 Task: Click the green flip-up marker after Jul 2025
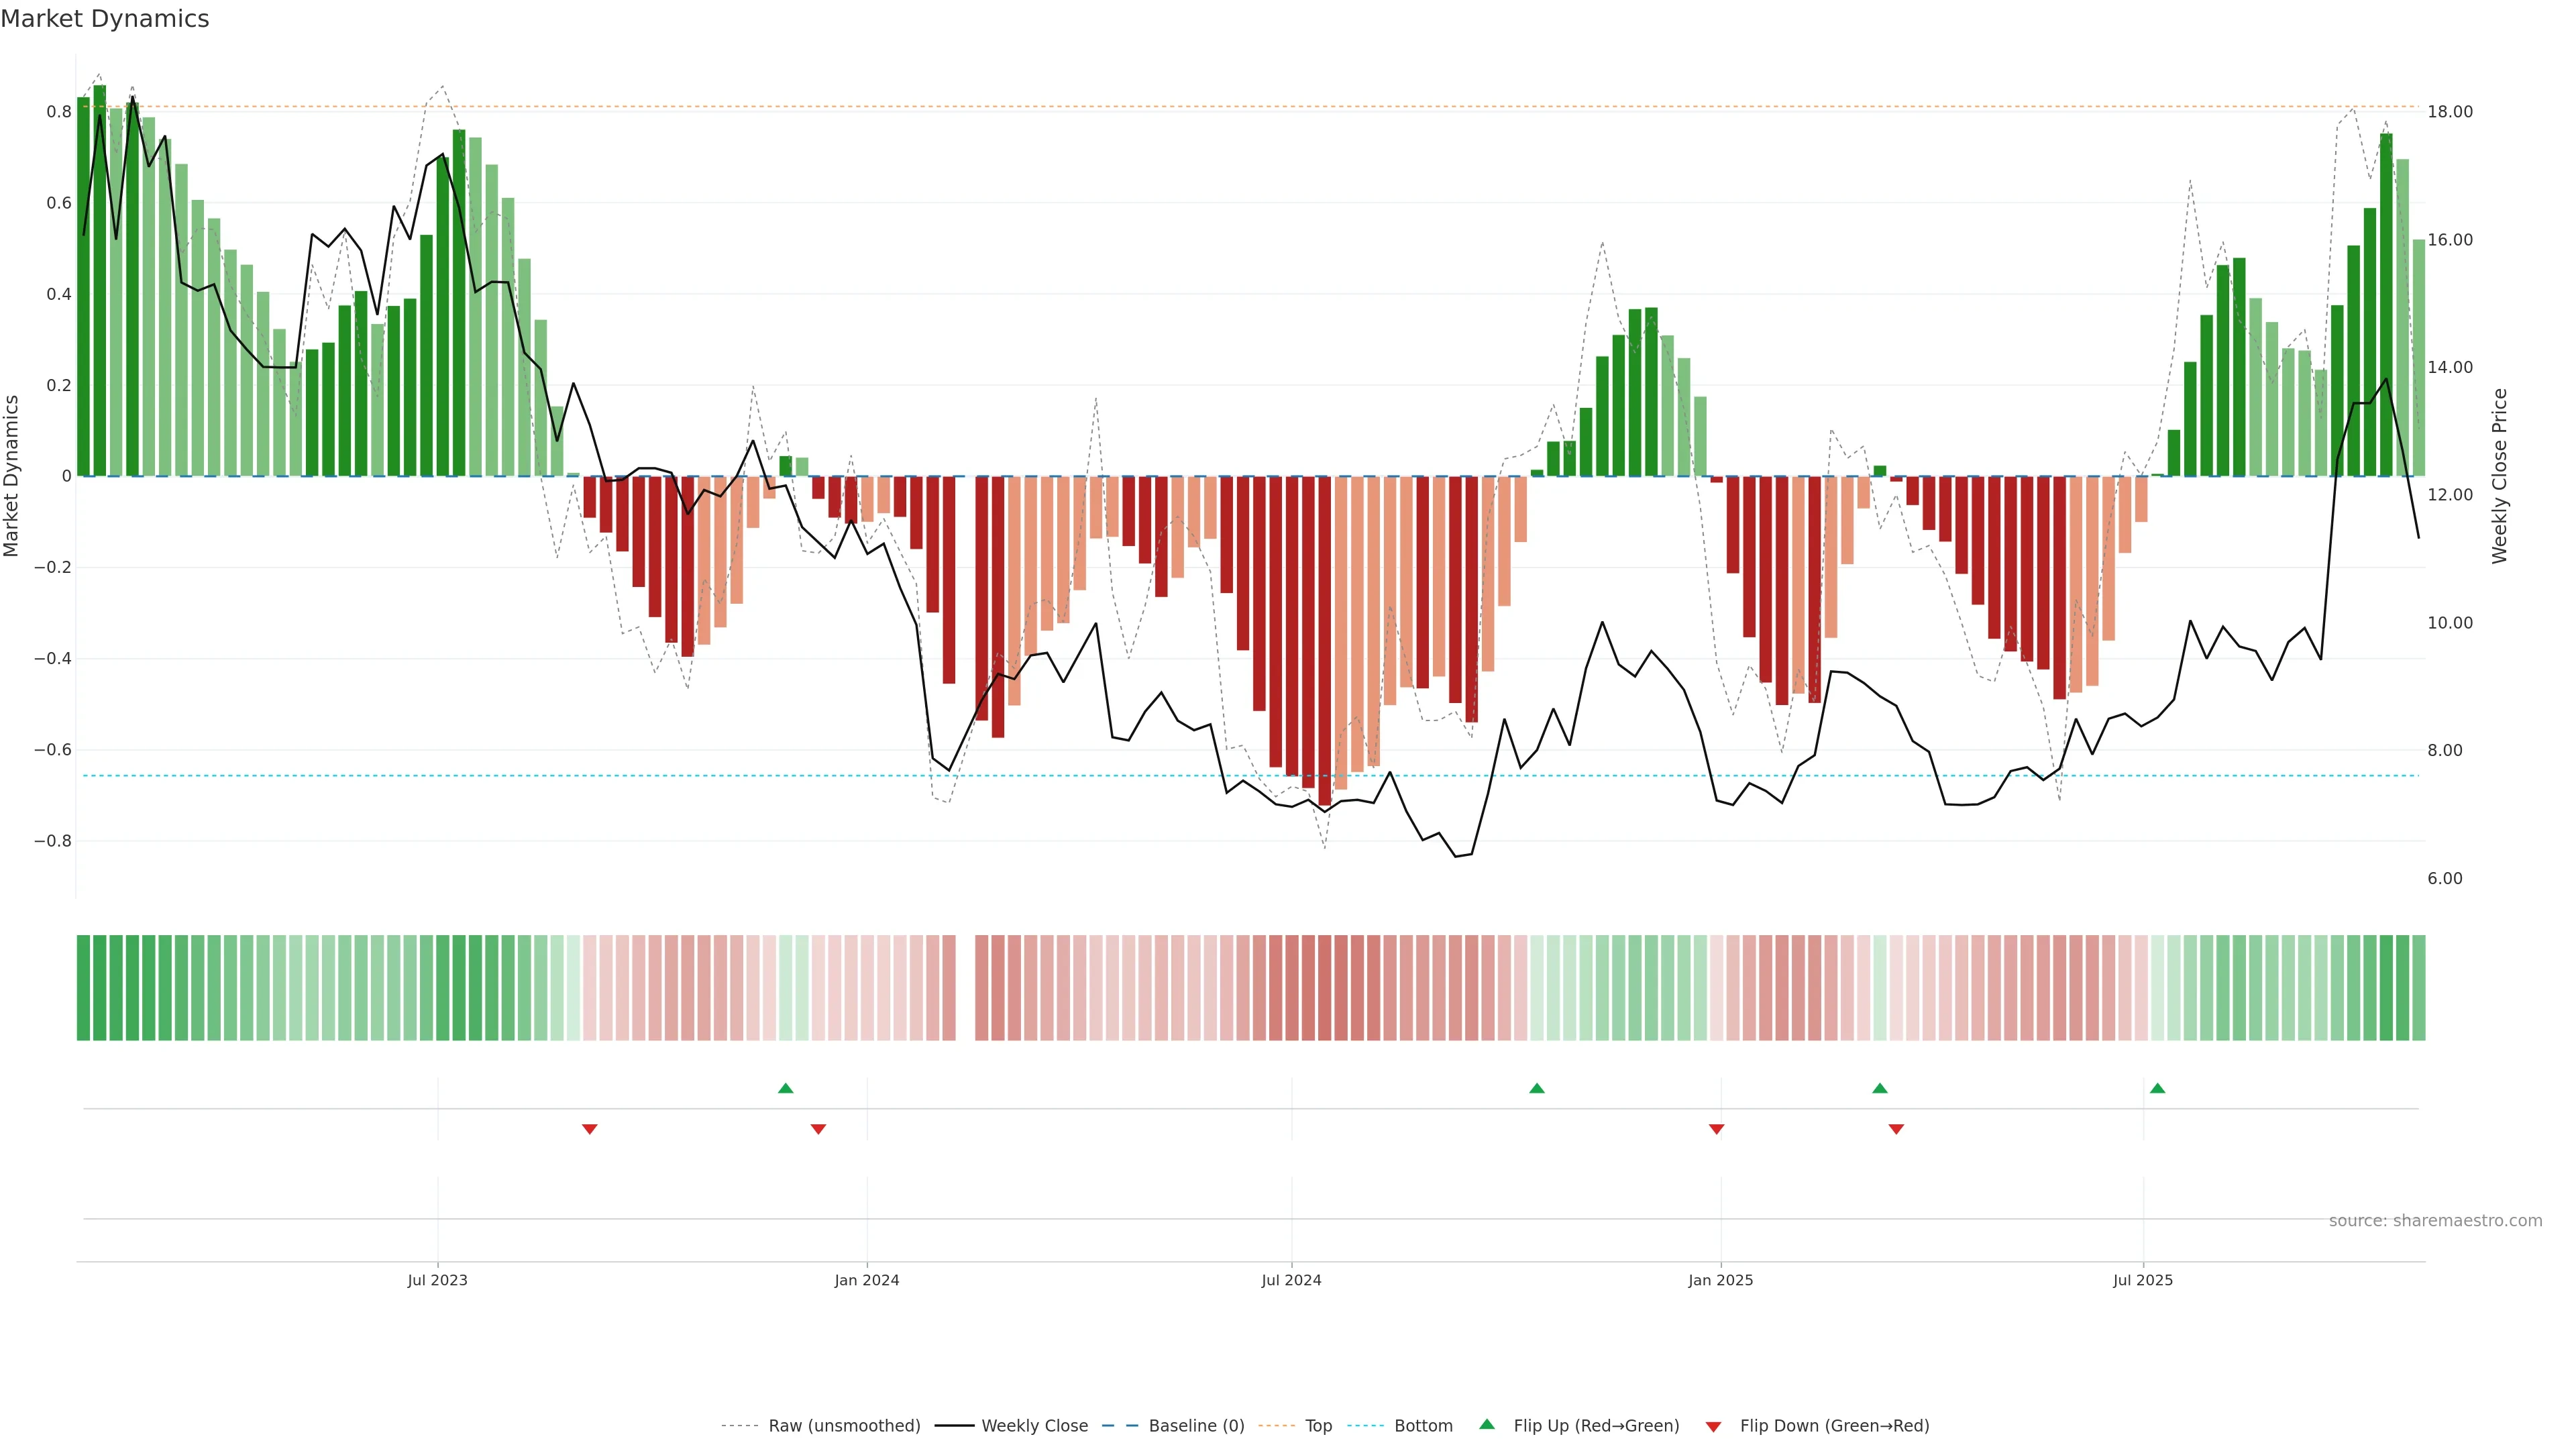click(x=2157, y=1088)
